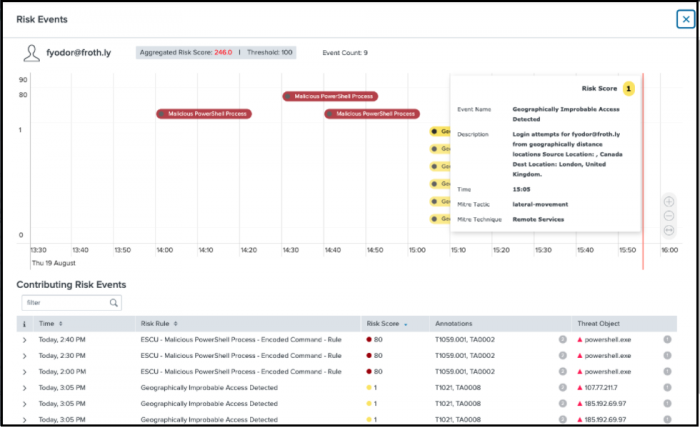
Task: Select Malicious PowerShell Process event starting at 14:00
Action: click(204, 114)
